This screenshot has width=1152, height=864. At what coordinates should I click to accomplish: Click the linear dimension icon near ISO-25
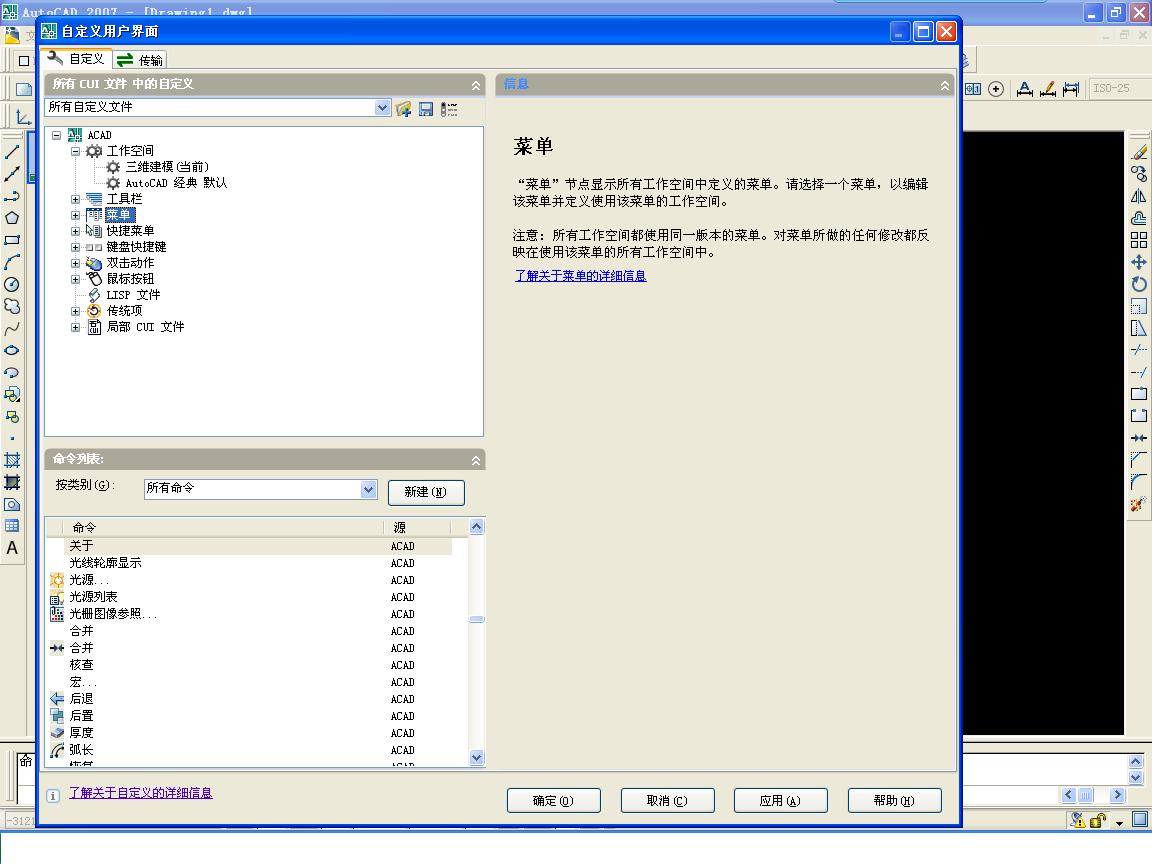(x=1071, y=90)
